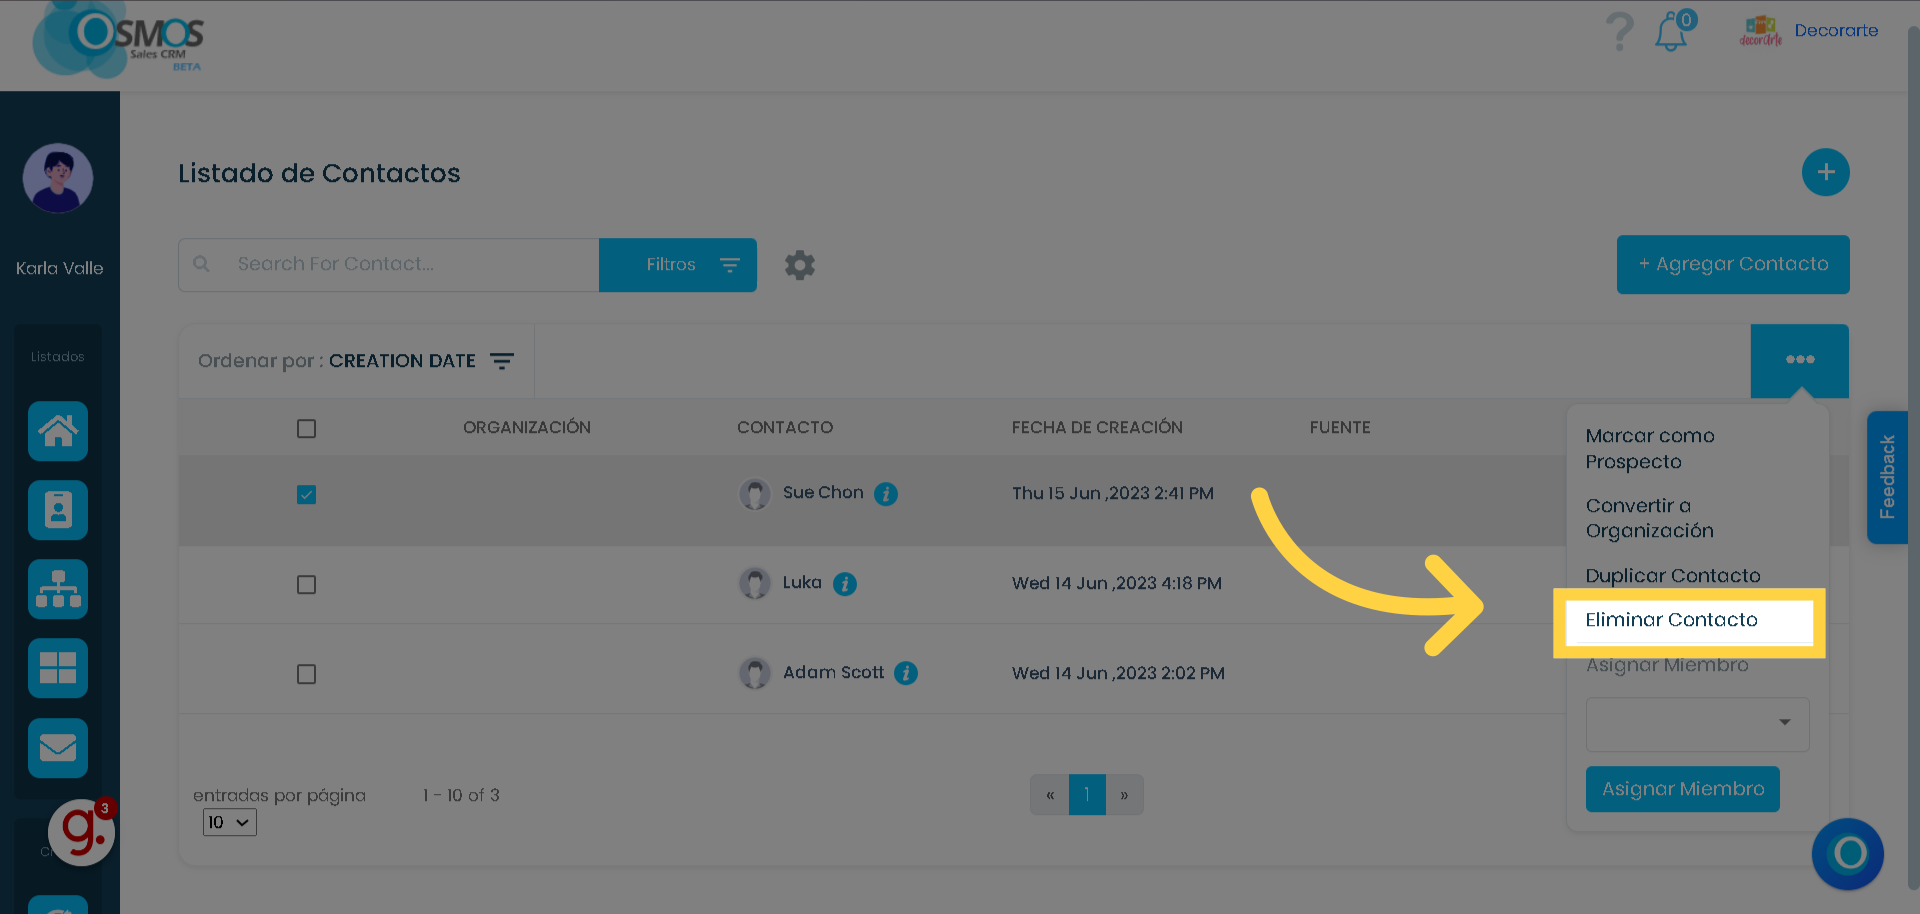Screen dimensions: 1920x914
Task: Sort by the ORGANIZACIÓN column header
Action: coord(527,428)
